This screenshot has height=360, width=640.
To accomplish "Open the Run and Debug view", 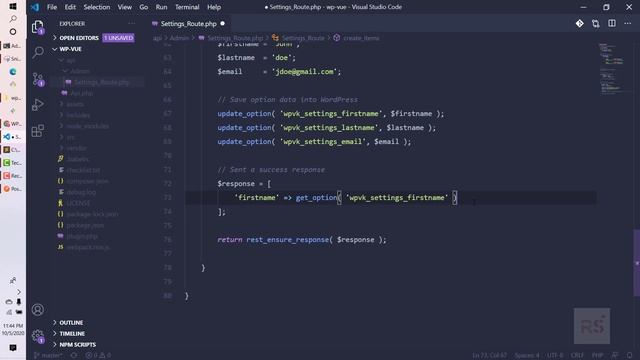I will coord(38,105).
